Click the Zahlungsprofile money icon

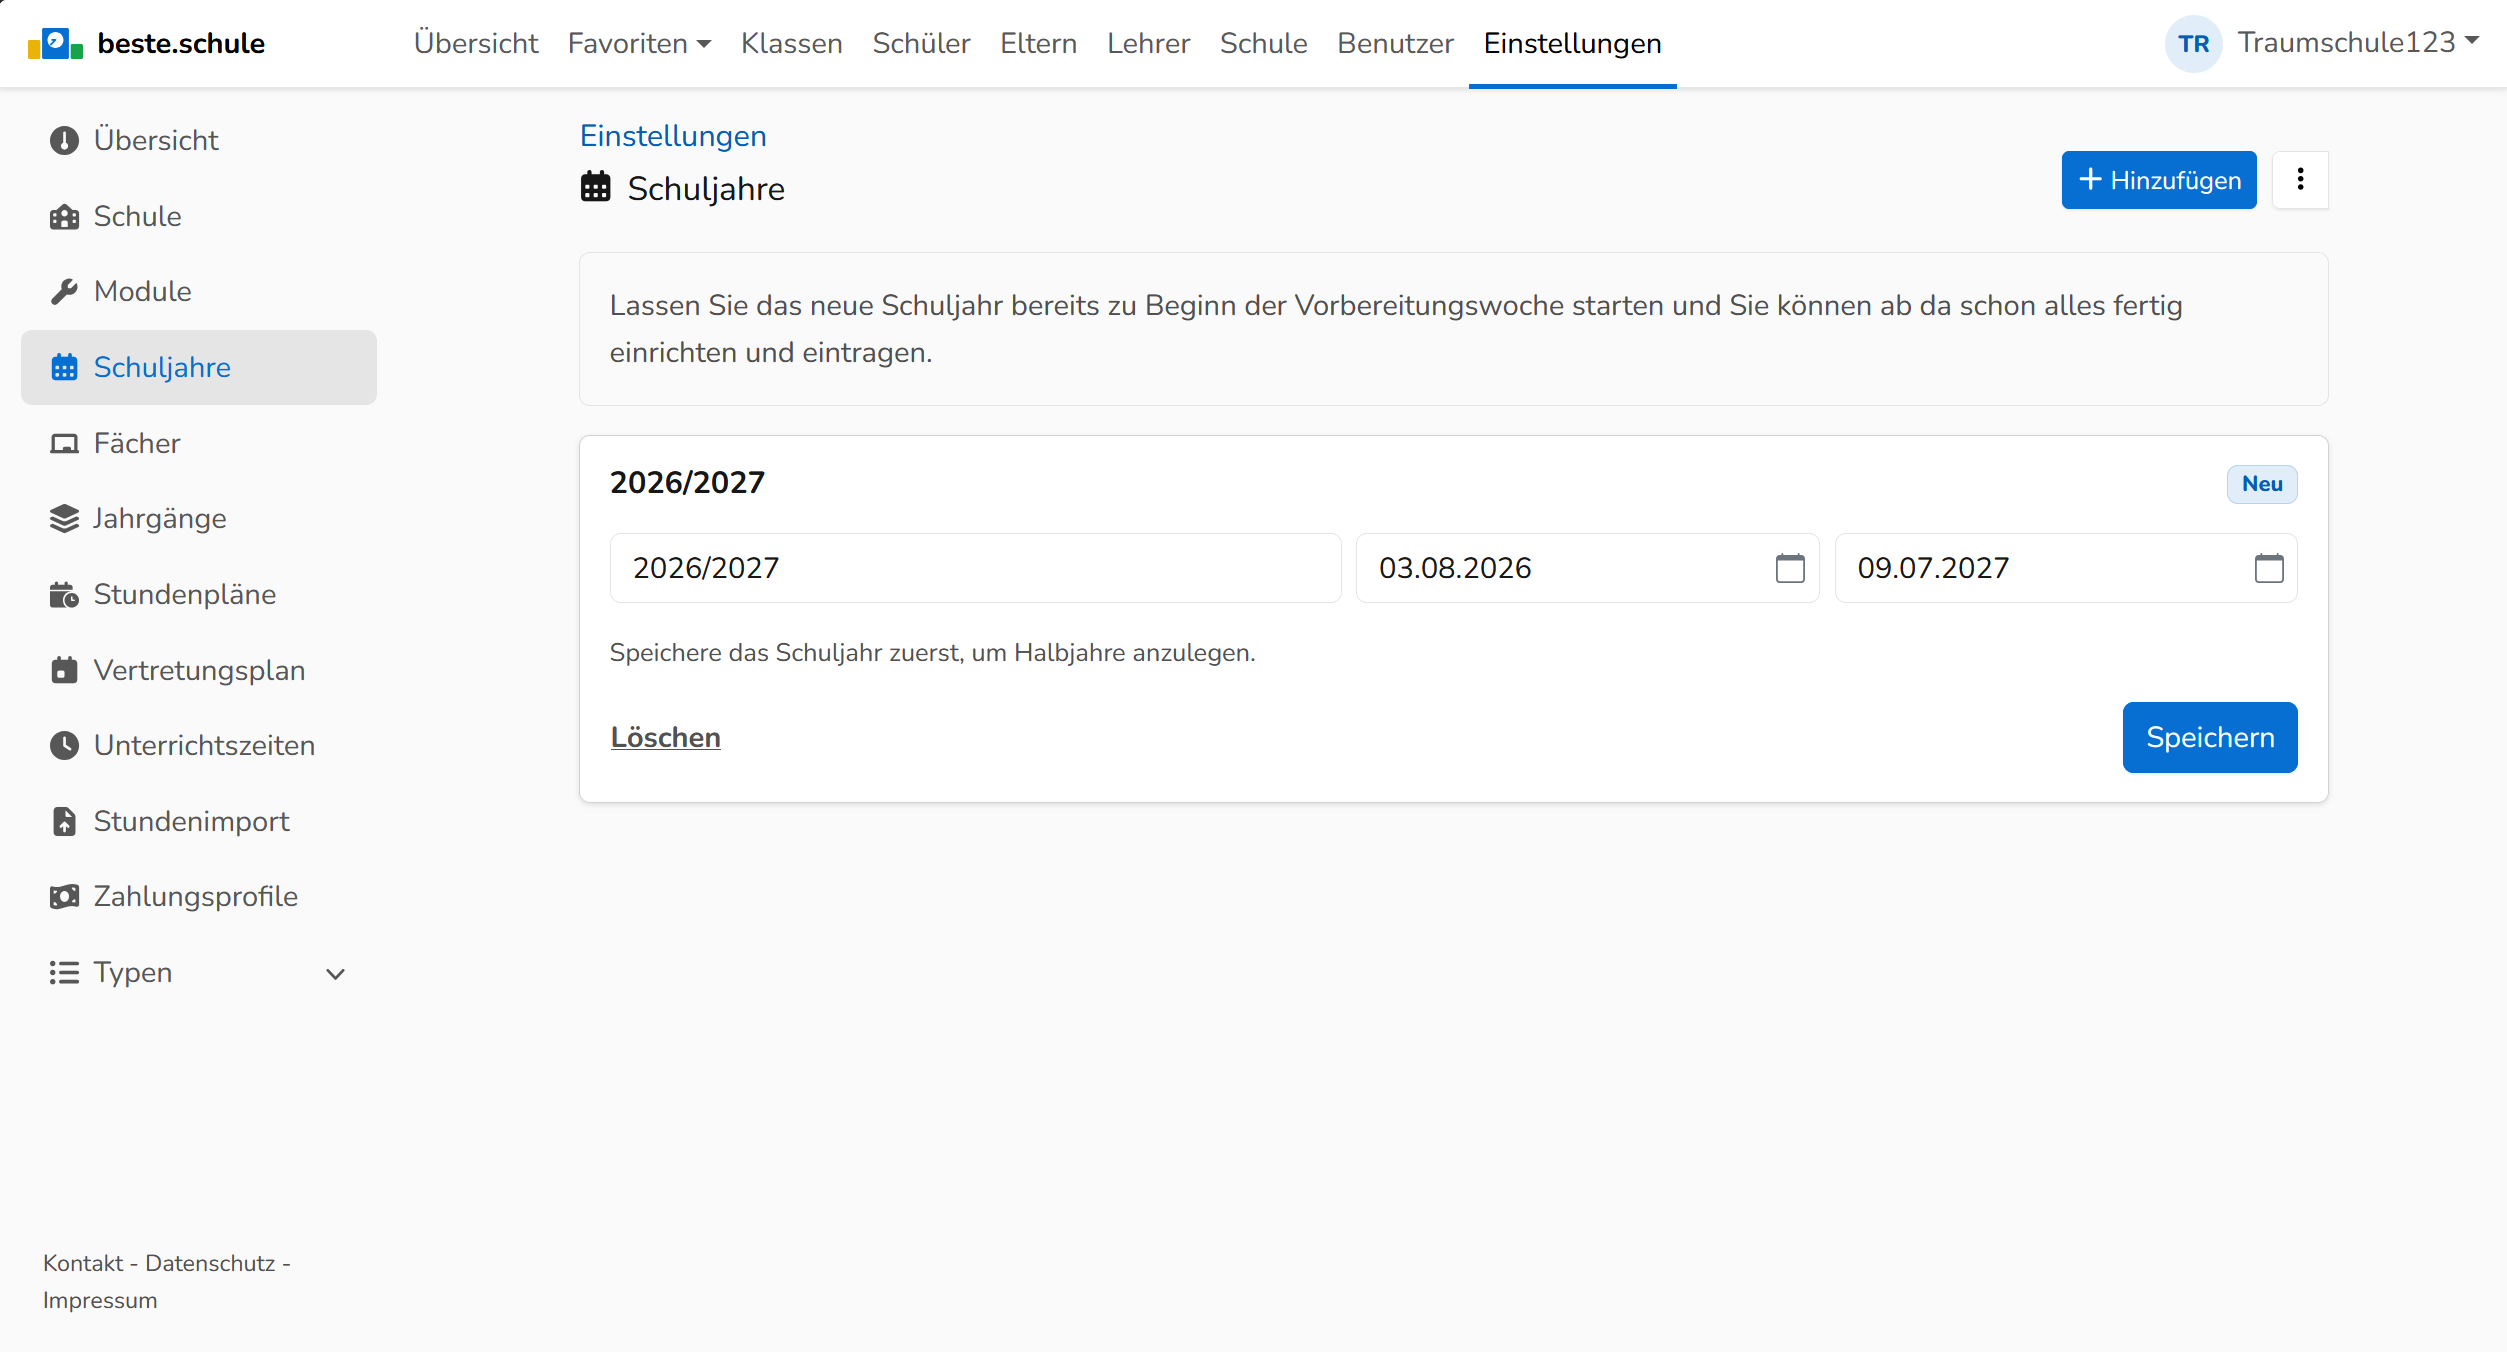(64, 897)
